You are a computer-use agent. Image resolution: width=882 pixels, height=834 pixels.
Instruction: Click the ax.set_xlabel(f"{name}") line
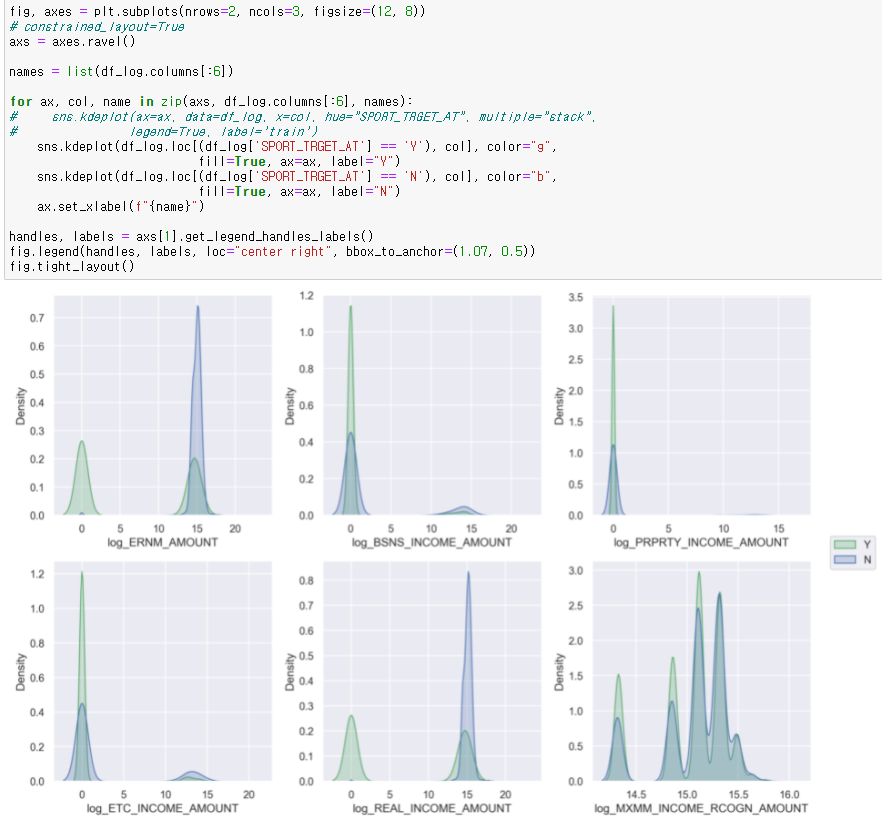pos(121,206)
